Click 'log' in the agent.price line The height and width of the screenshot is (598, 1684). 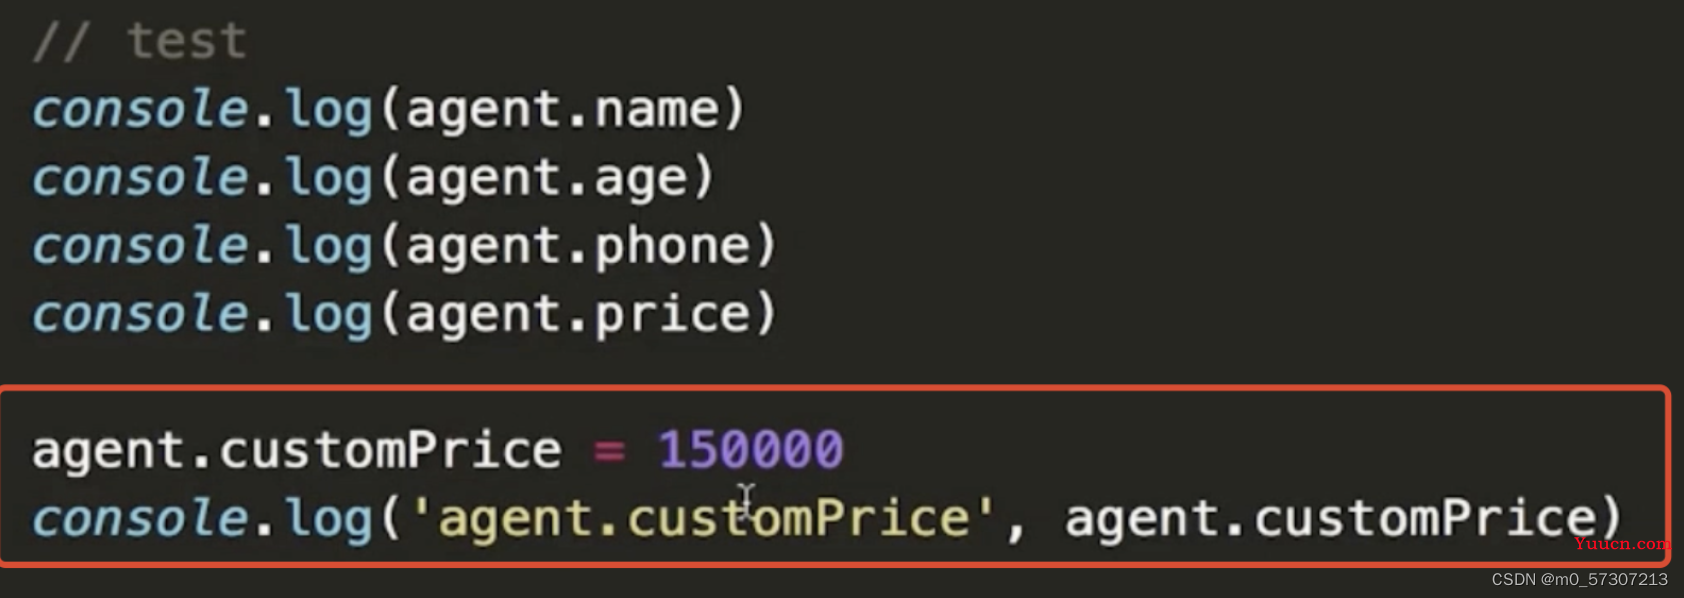(329, 316)
